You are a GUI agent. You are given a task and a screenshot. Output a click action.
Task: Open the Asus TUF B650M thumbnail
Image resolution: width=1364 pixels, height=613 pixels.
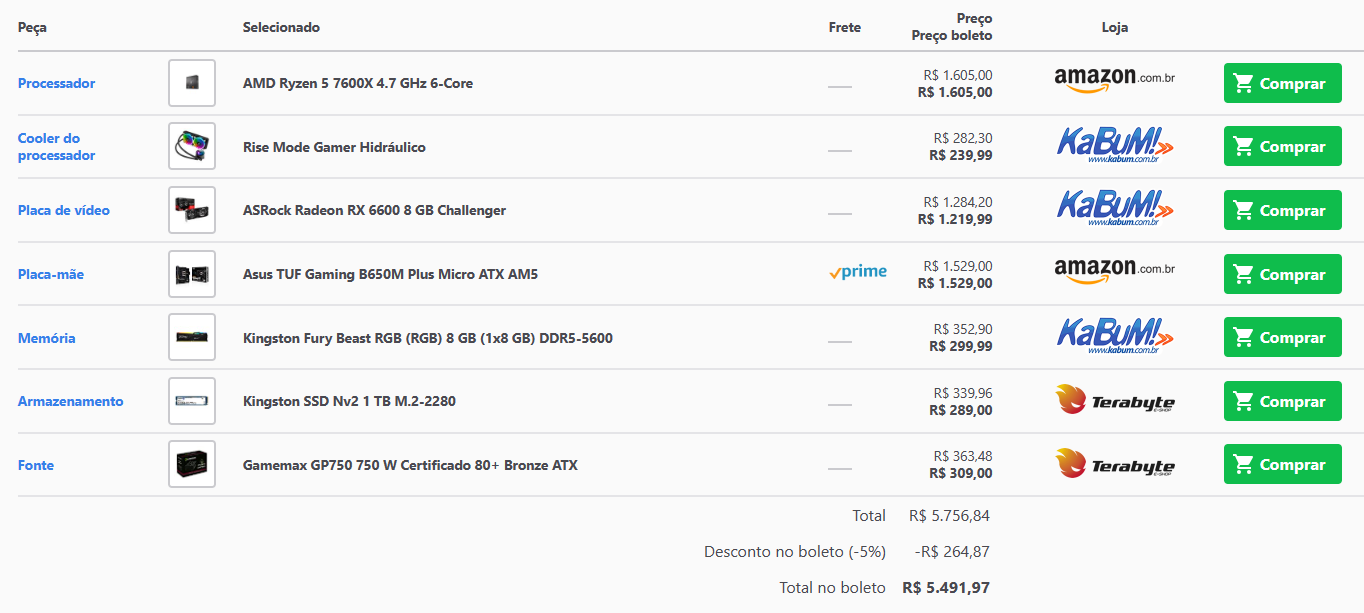[192, 274]
